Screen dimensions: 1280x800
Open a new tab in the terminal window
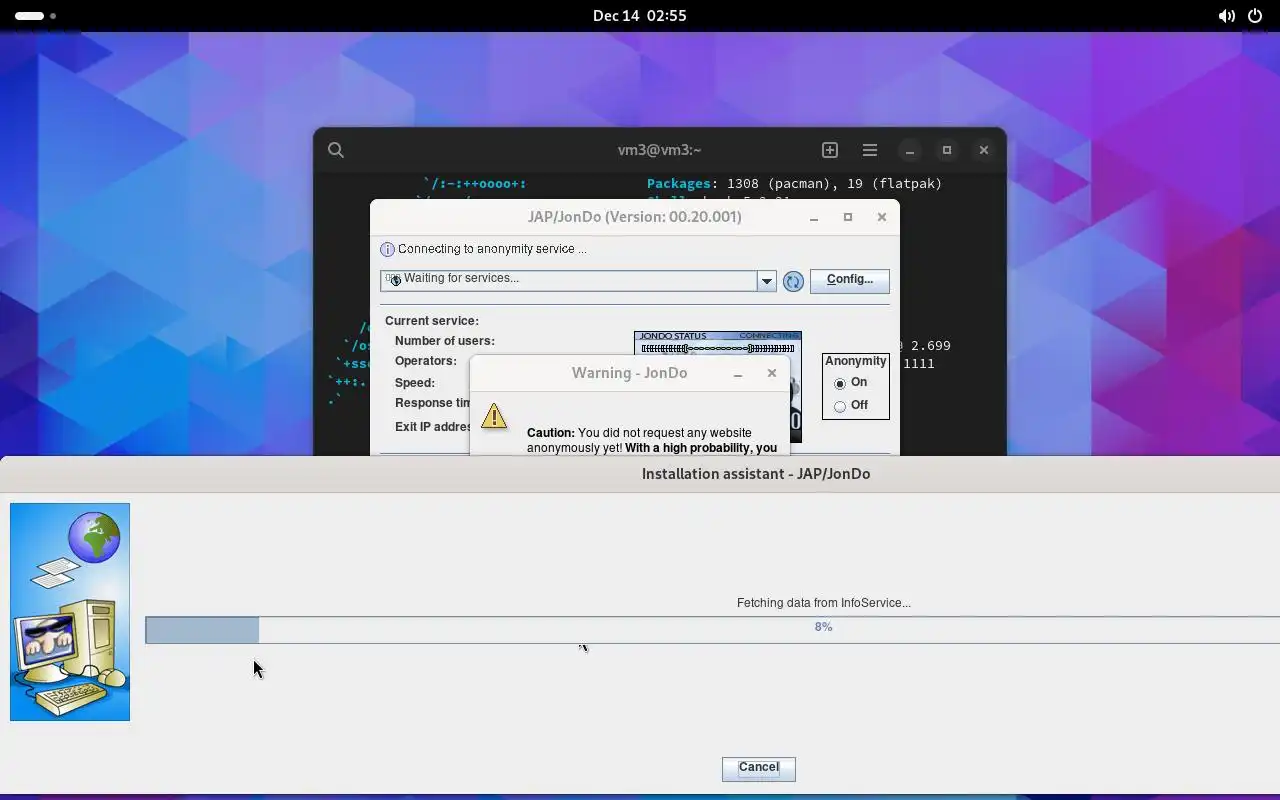click(830, 150)
